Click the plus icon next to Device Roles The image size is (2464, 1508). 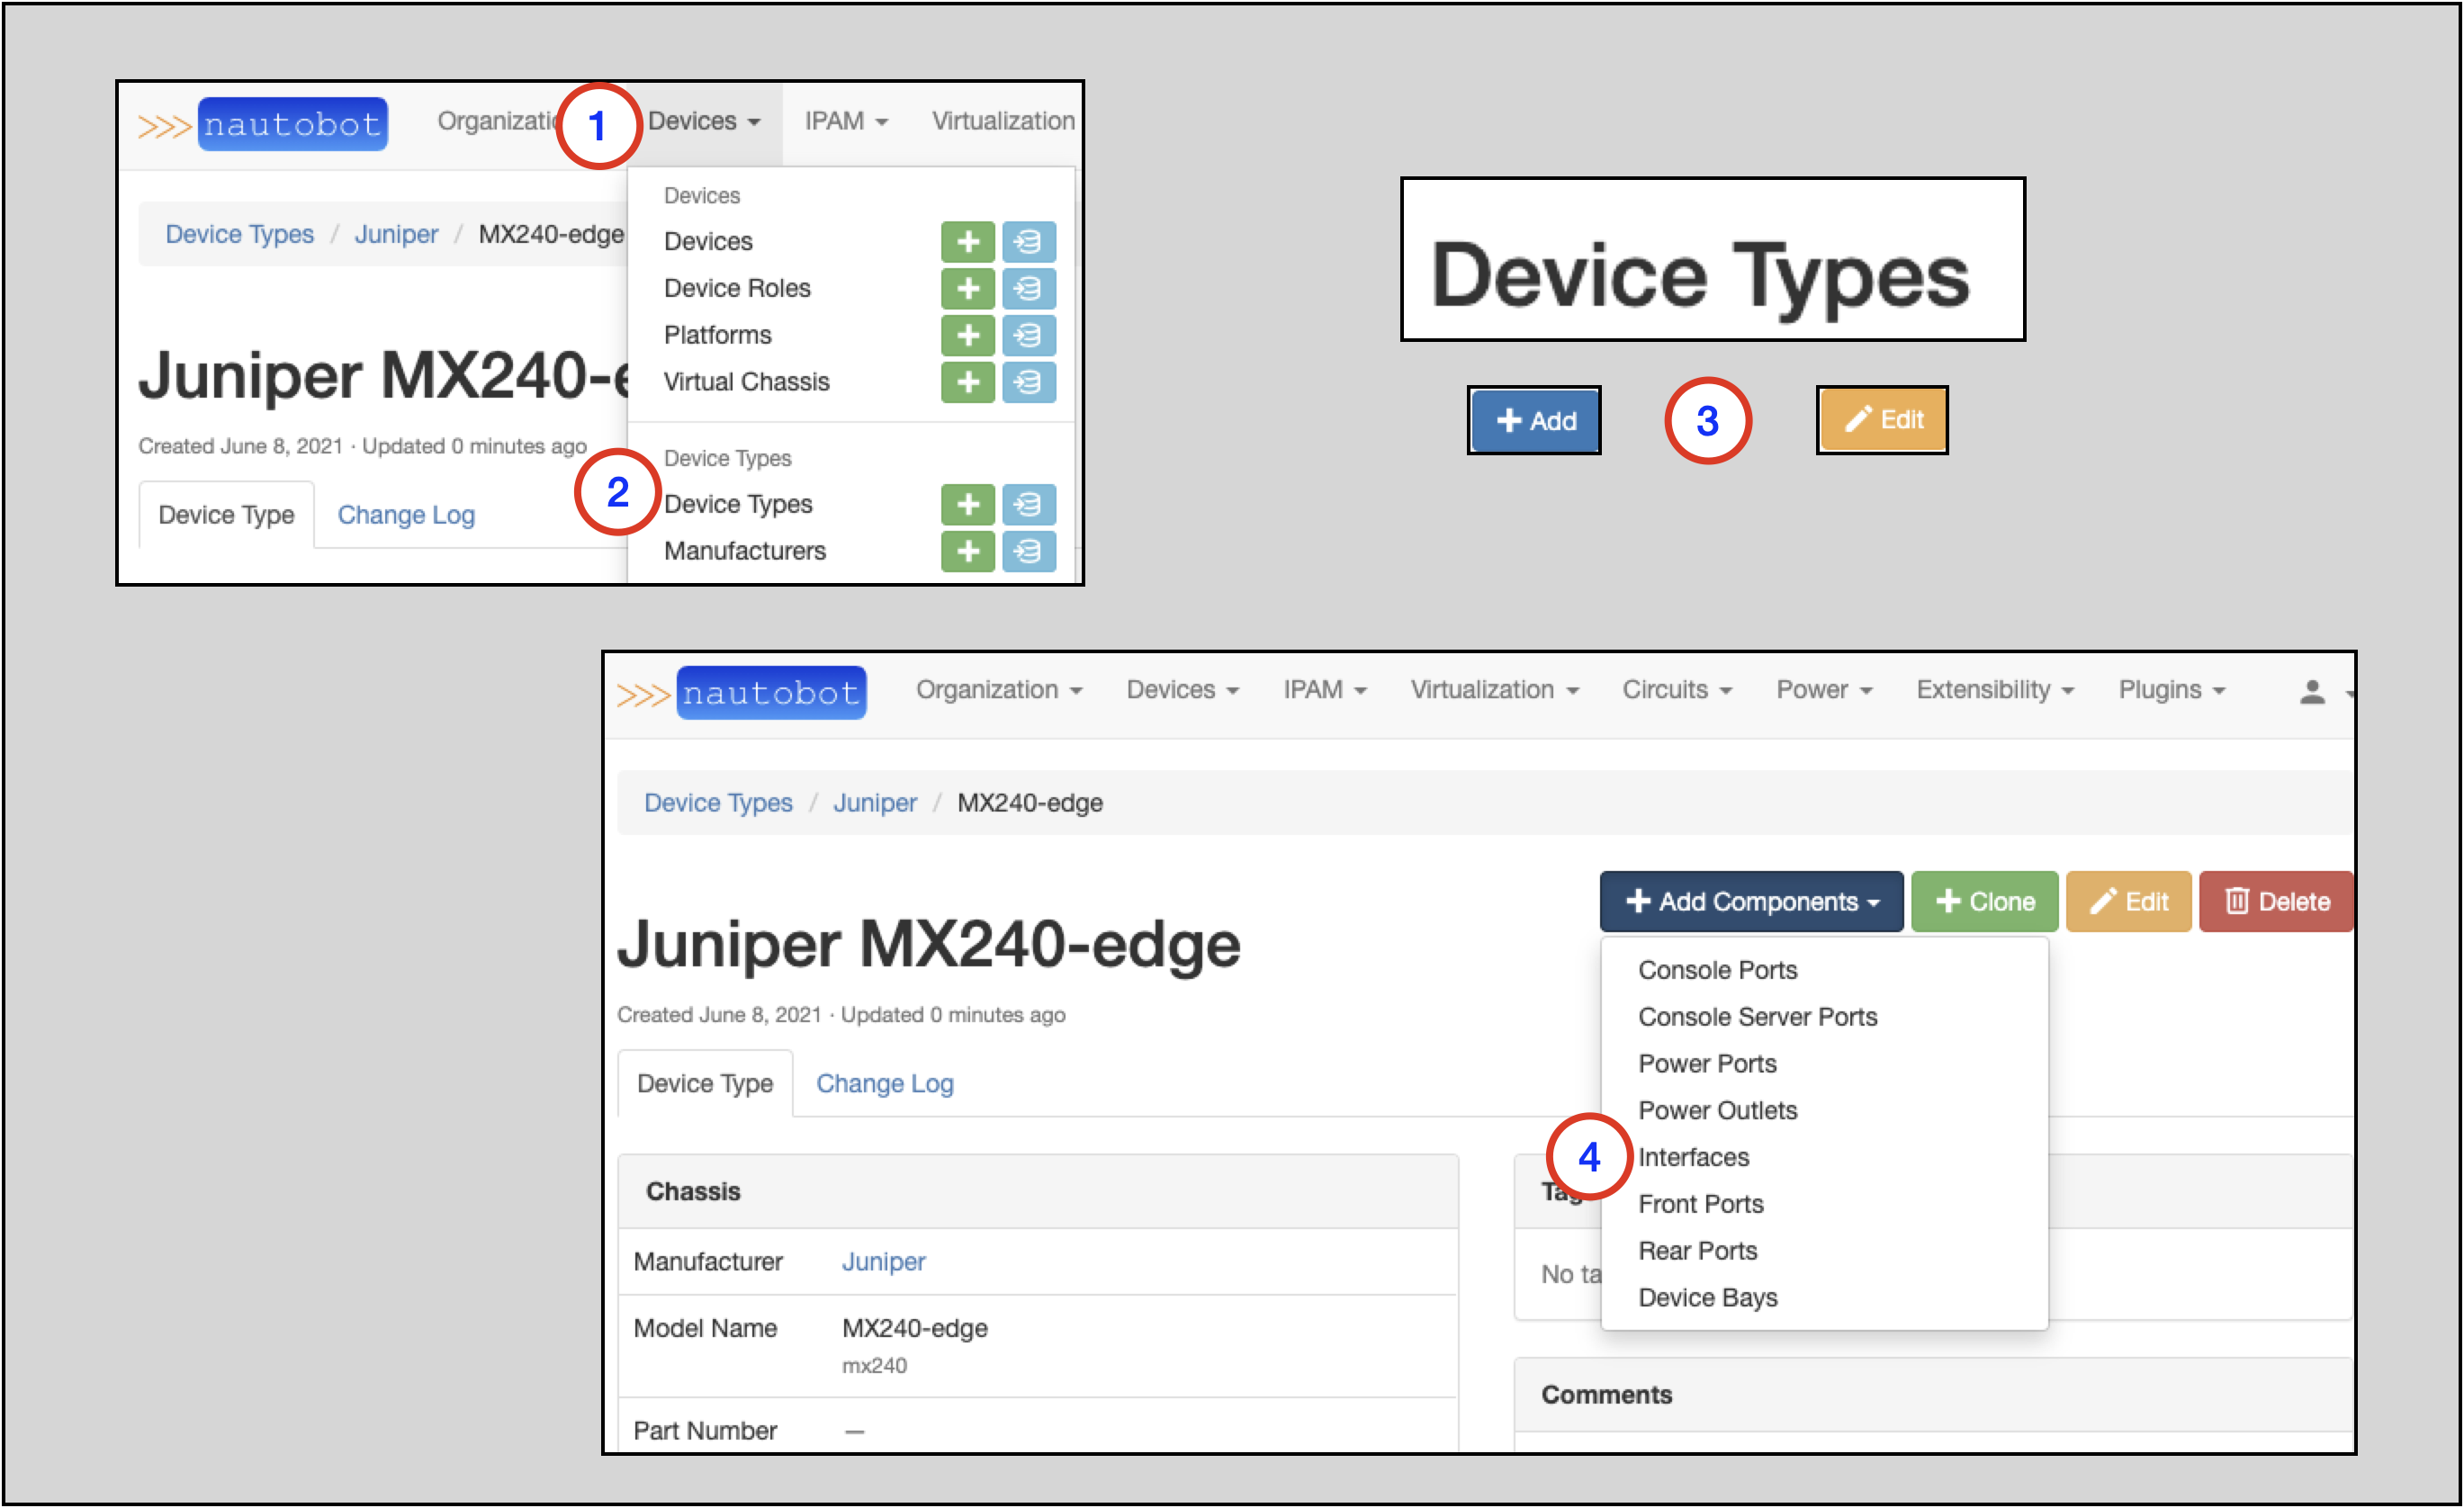click(x=967, y=288)
